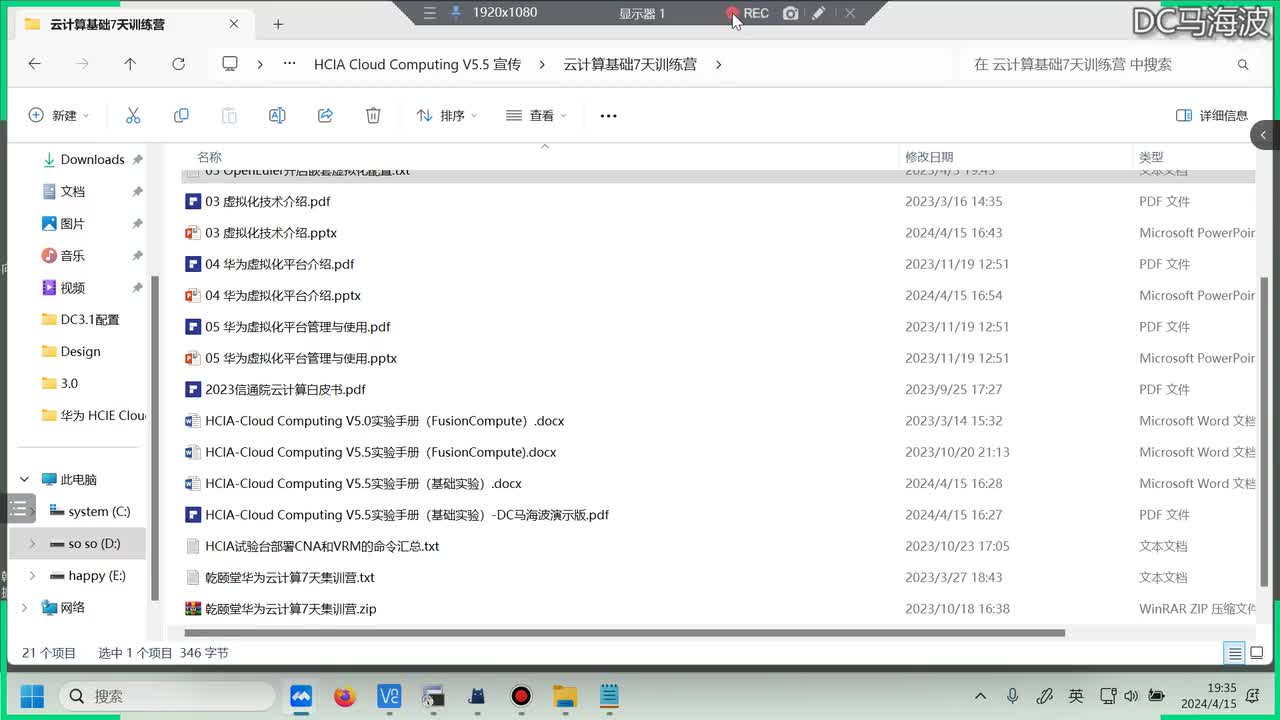Unpin the 视频 quick access pin
Screen dimensions: 1280x720
coord(137,288)
